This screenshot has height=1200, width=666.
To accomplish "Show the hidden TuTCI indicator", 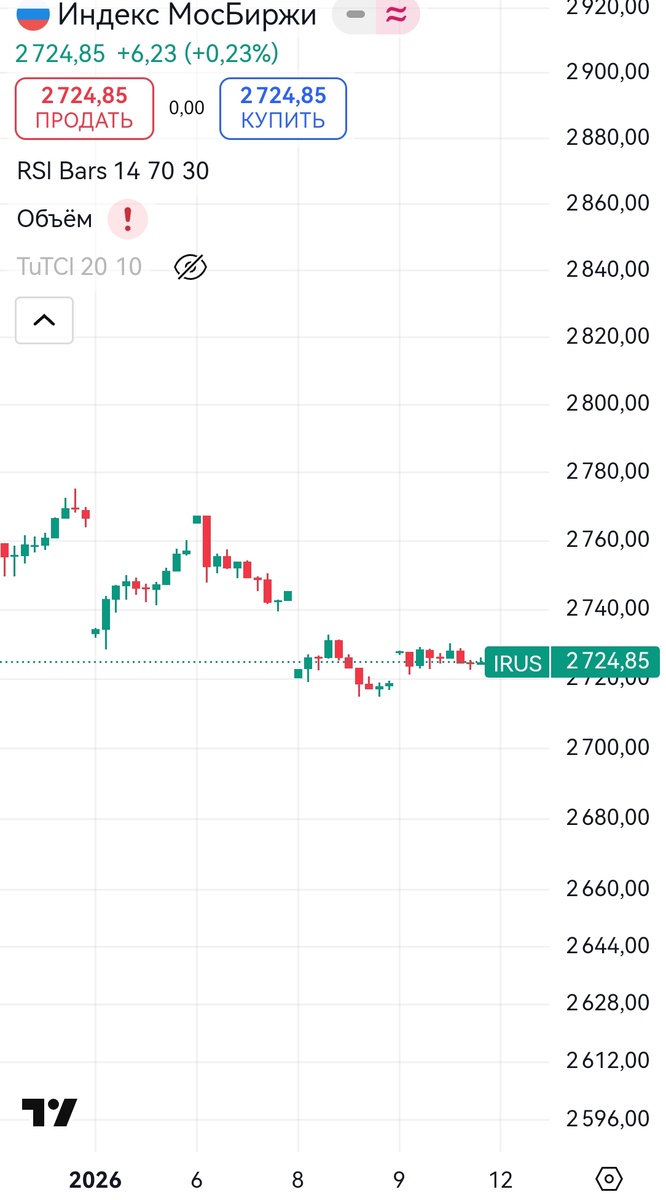I will [190, 266].
